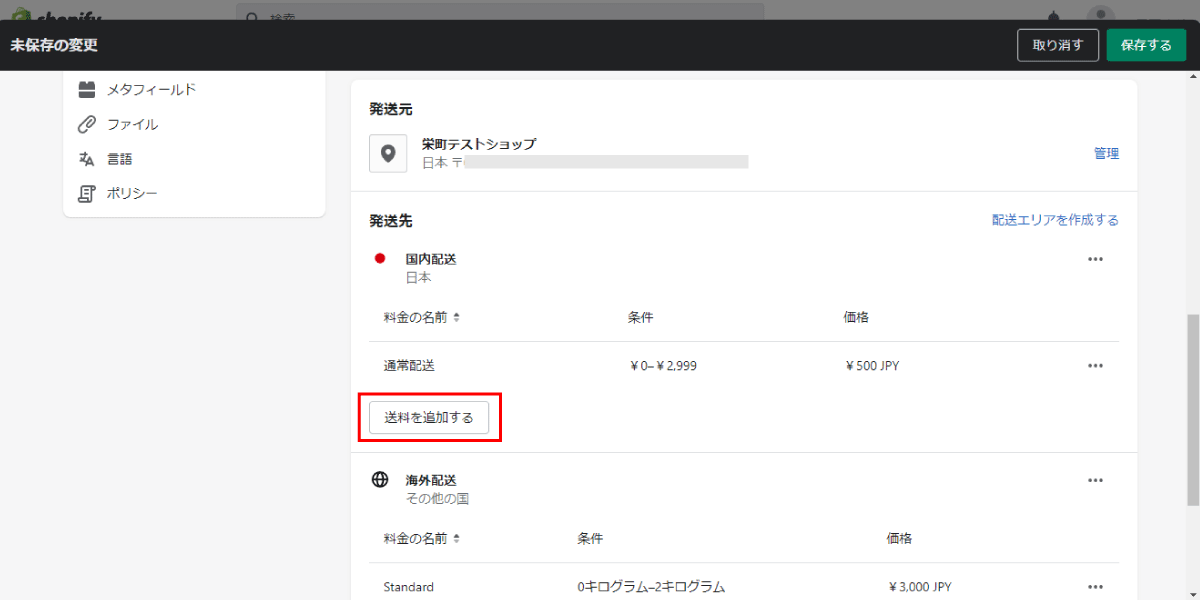Open the three-dot menu for 国内配送
Image resolution: width=1200 pixels, height=600 pixels.
click(1095, 260)
